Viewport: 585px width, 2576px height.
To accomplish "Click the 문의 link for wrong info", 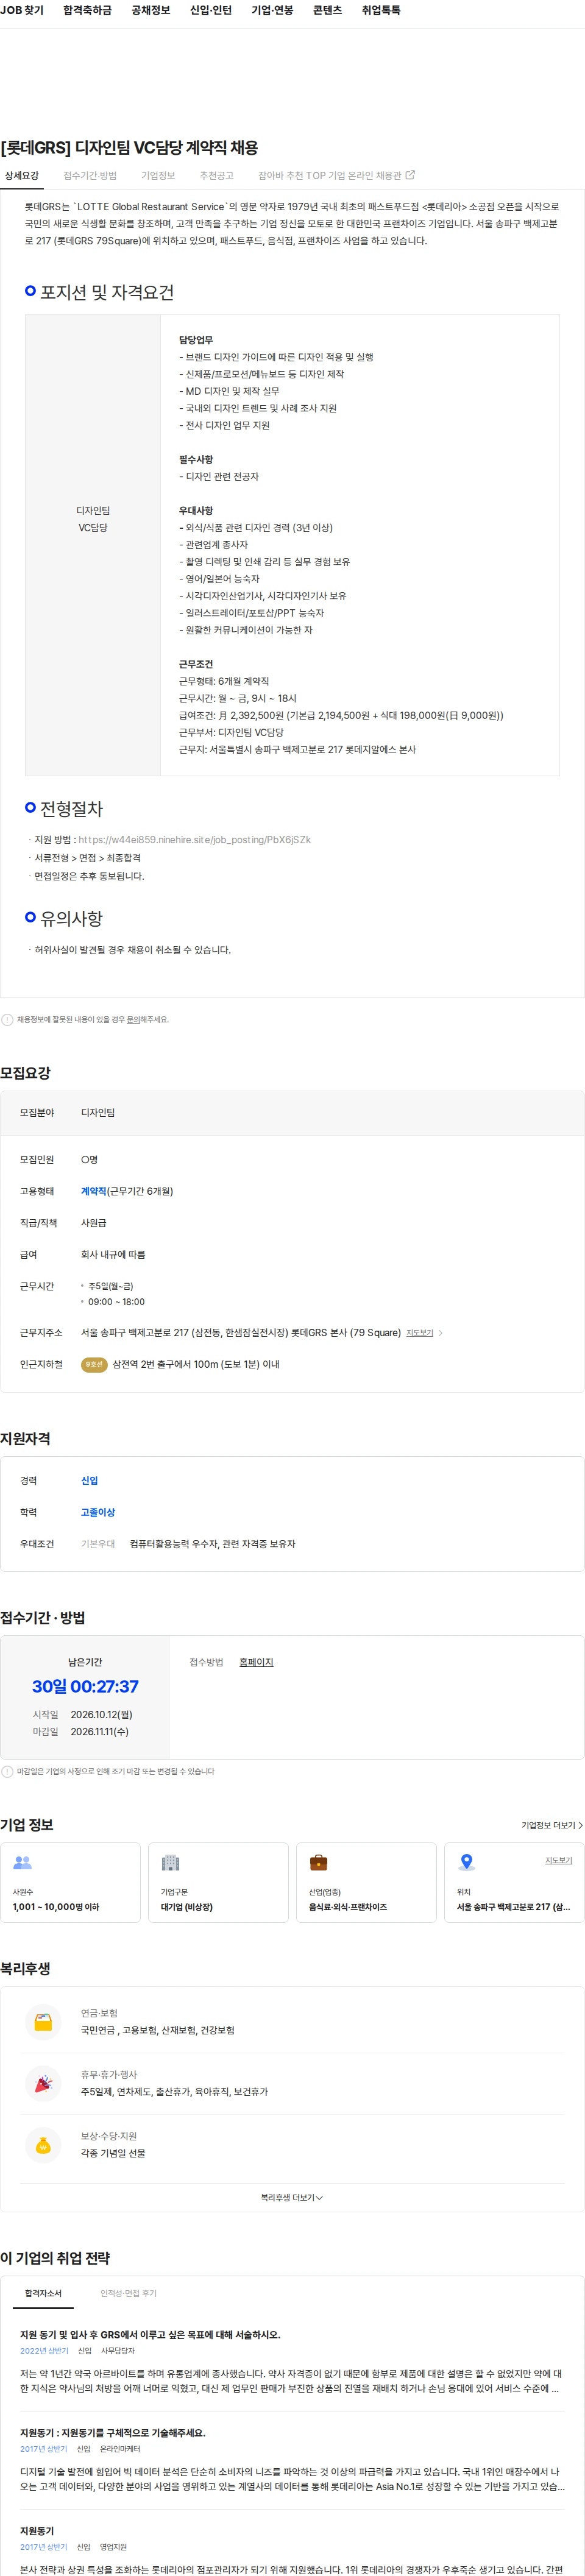I will click(133, 1019).
